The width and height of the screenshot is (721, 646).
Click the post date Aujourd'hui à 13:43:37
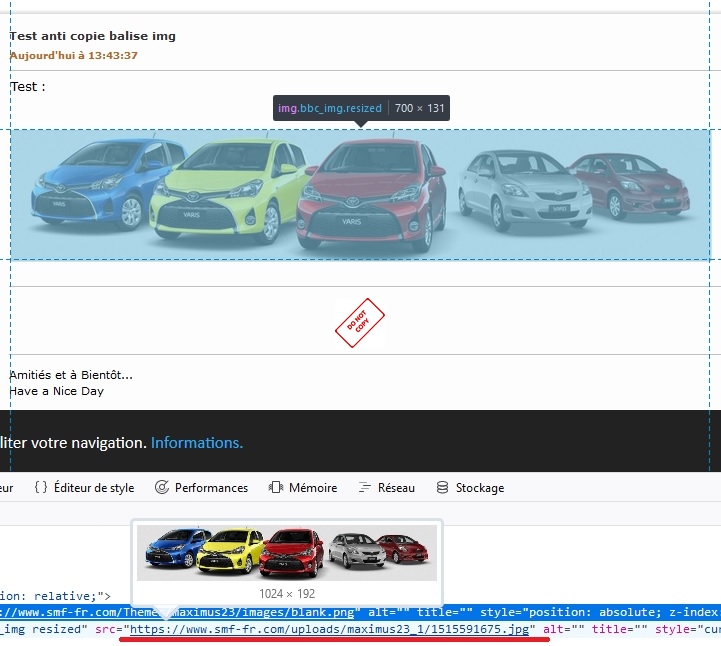coord(74,56)
